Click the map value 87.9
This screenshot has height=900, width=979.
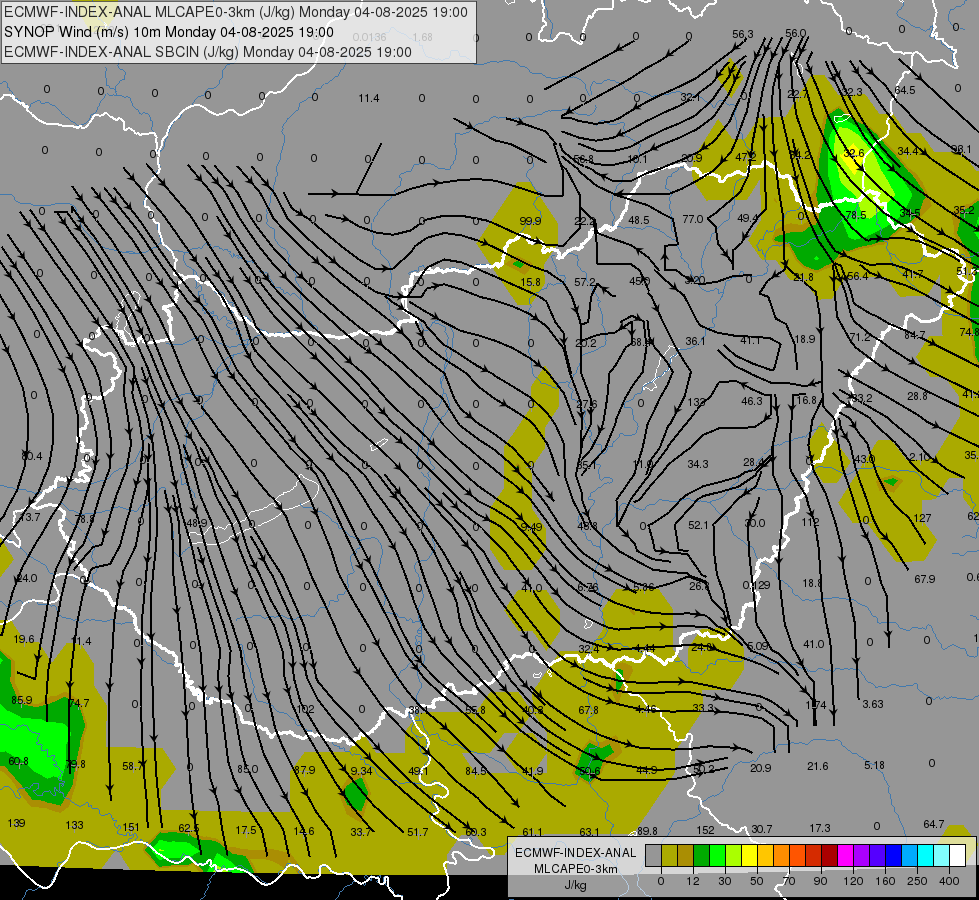point(305,770)
